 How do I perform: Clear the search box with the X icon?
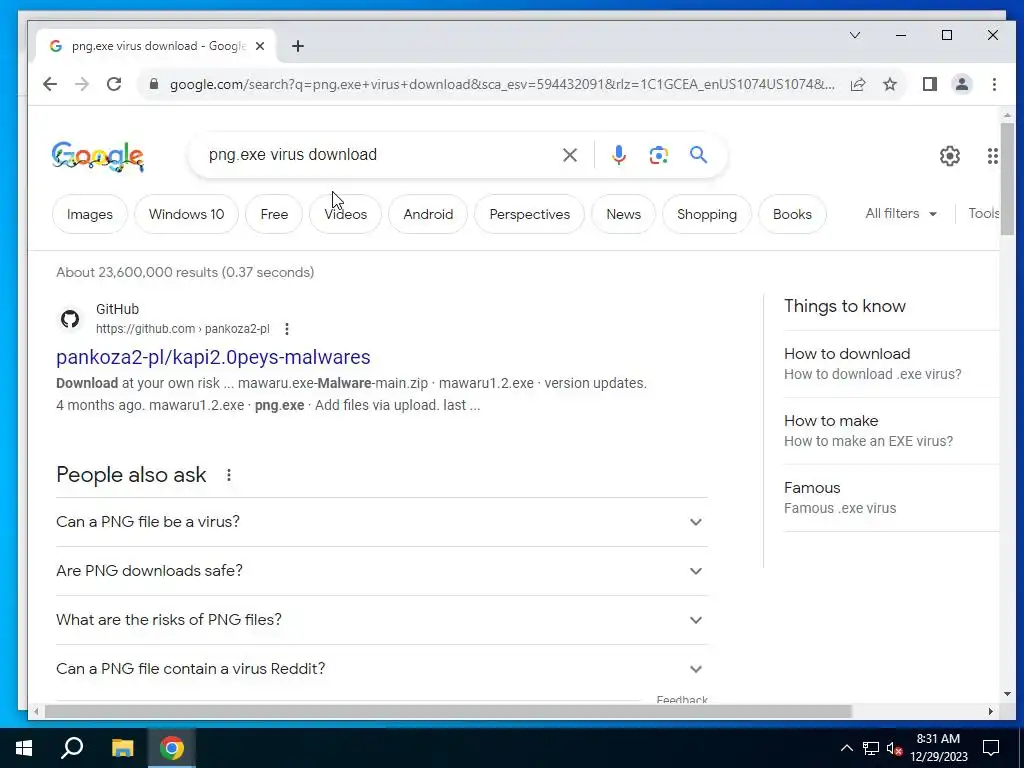(x=570, y=155)
